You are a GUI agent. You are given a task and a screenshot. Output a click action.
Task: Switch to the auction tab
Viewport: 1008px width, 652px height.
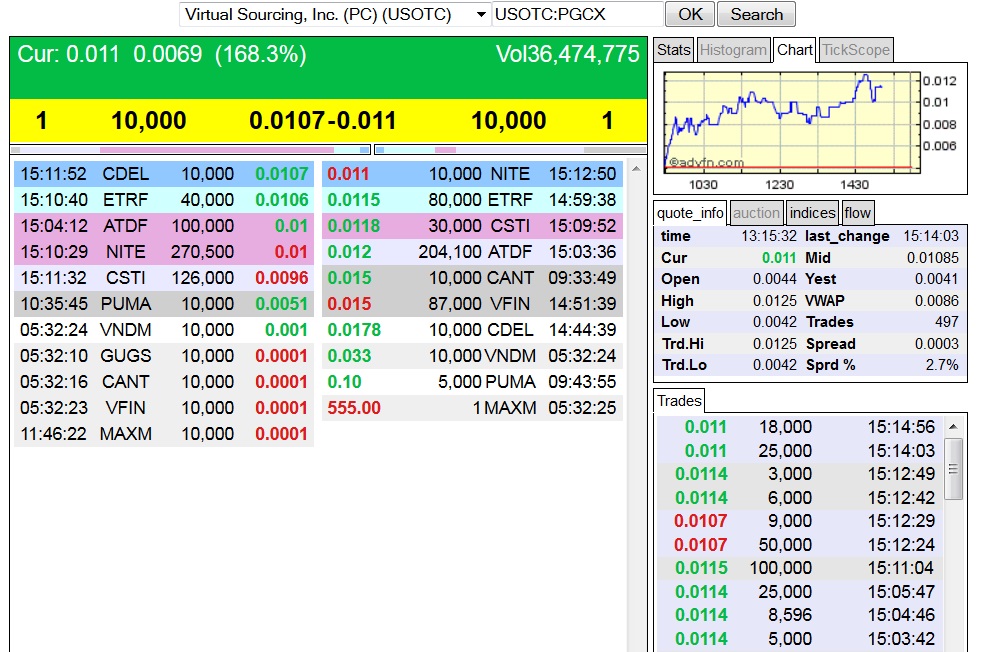coord(757,212)
